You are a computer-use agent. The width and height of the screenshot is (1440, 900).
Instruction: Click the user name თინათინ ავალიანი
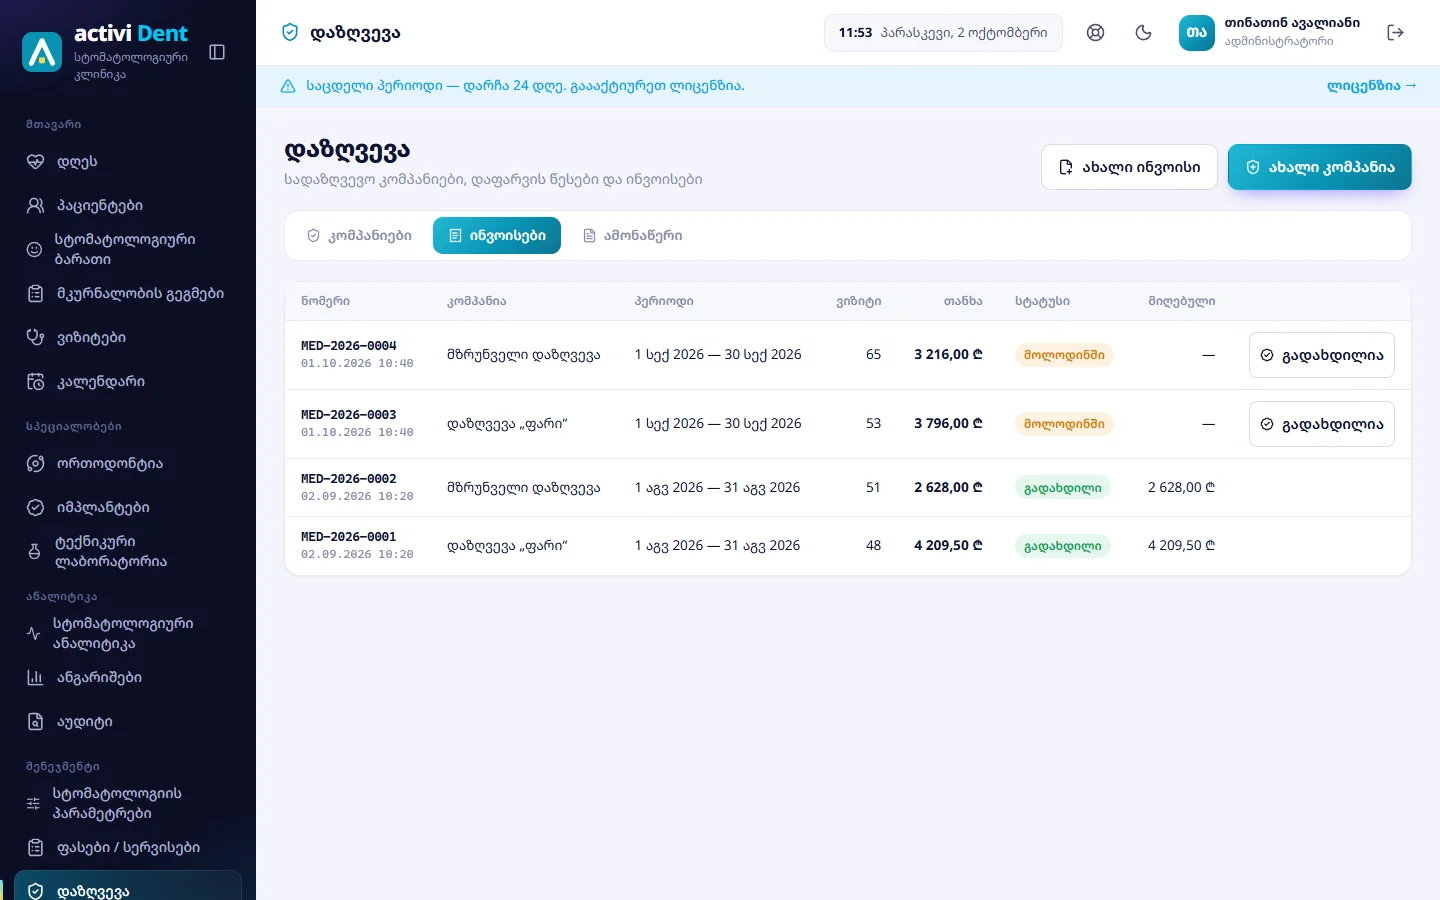1292,23
